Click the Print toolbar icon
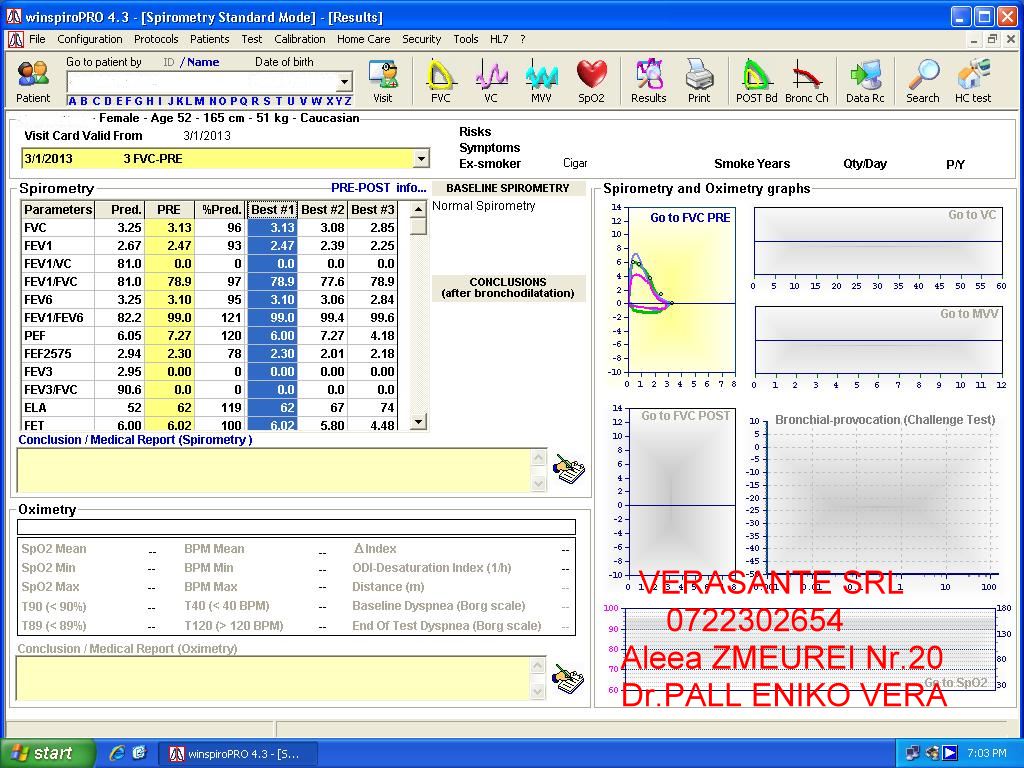Image resolution: width=1024 pixels, height=768 pixels. point(699,81)
